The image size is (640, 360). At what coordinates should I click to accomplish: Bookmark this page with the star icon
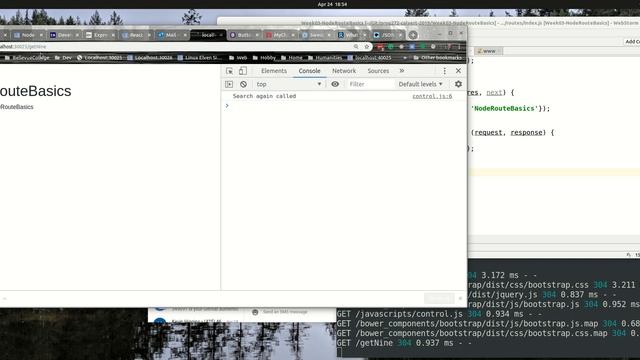pos(367,47)
